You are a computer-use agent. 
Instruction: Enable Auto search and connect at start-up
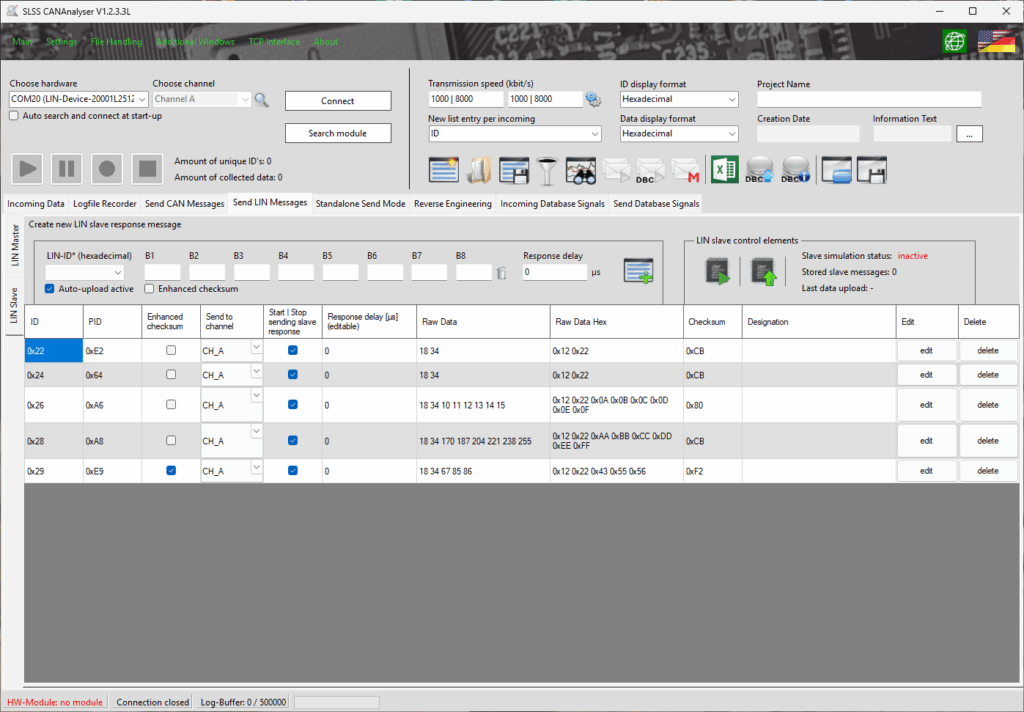coord(14,116)
